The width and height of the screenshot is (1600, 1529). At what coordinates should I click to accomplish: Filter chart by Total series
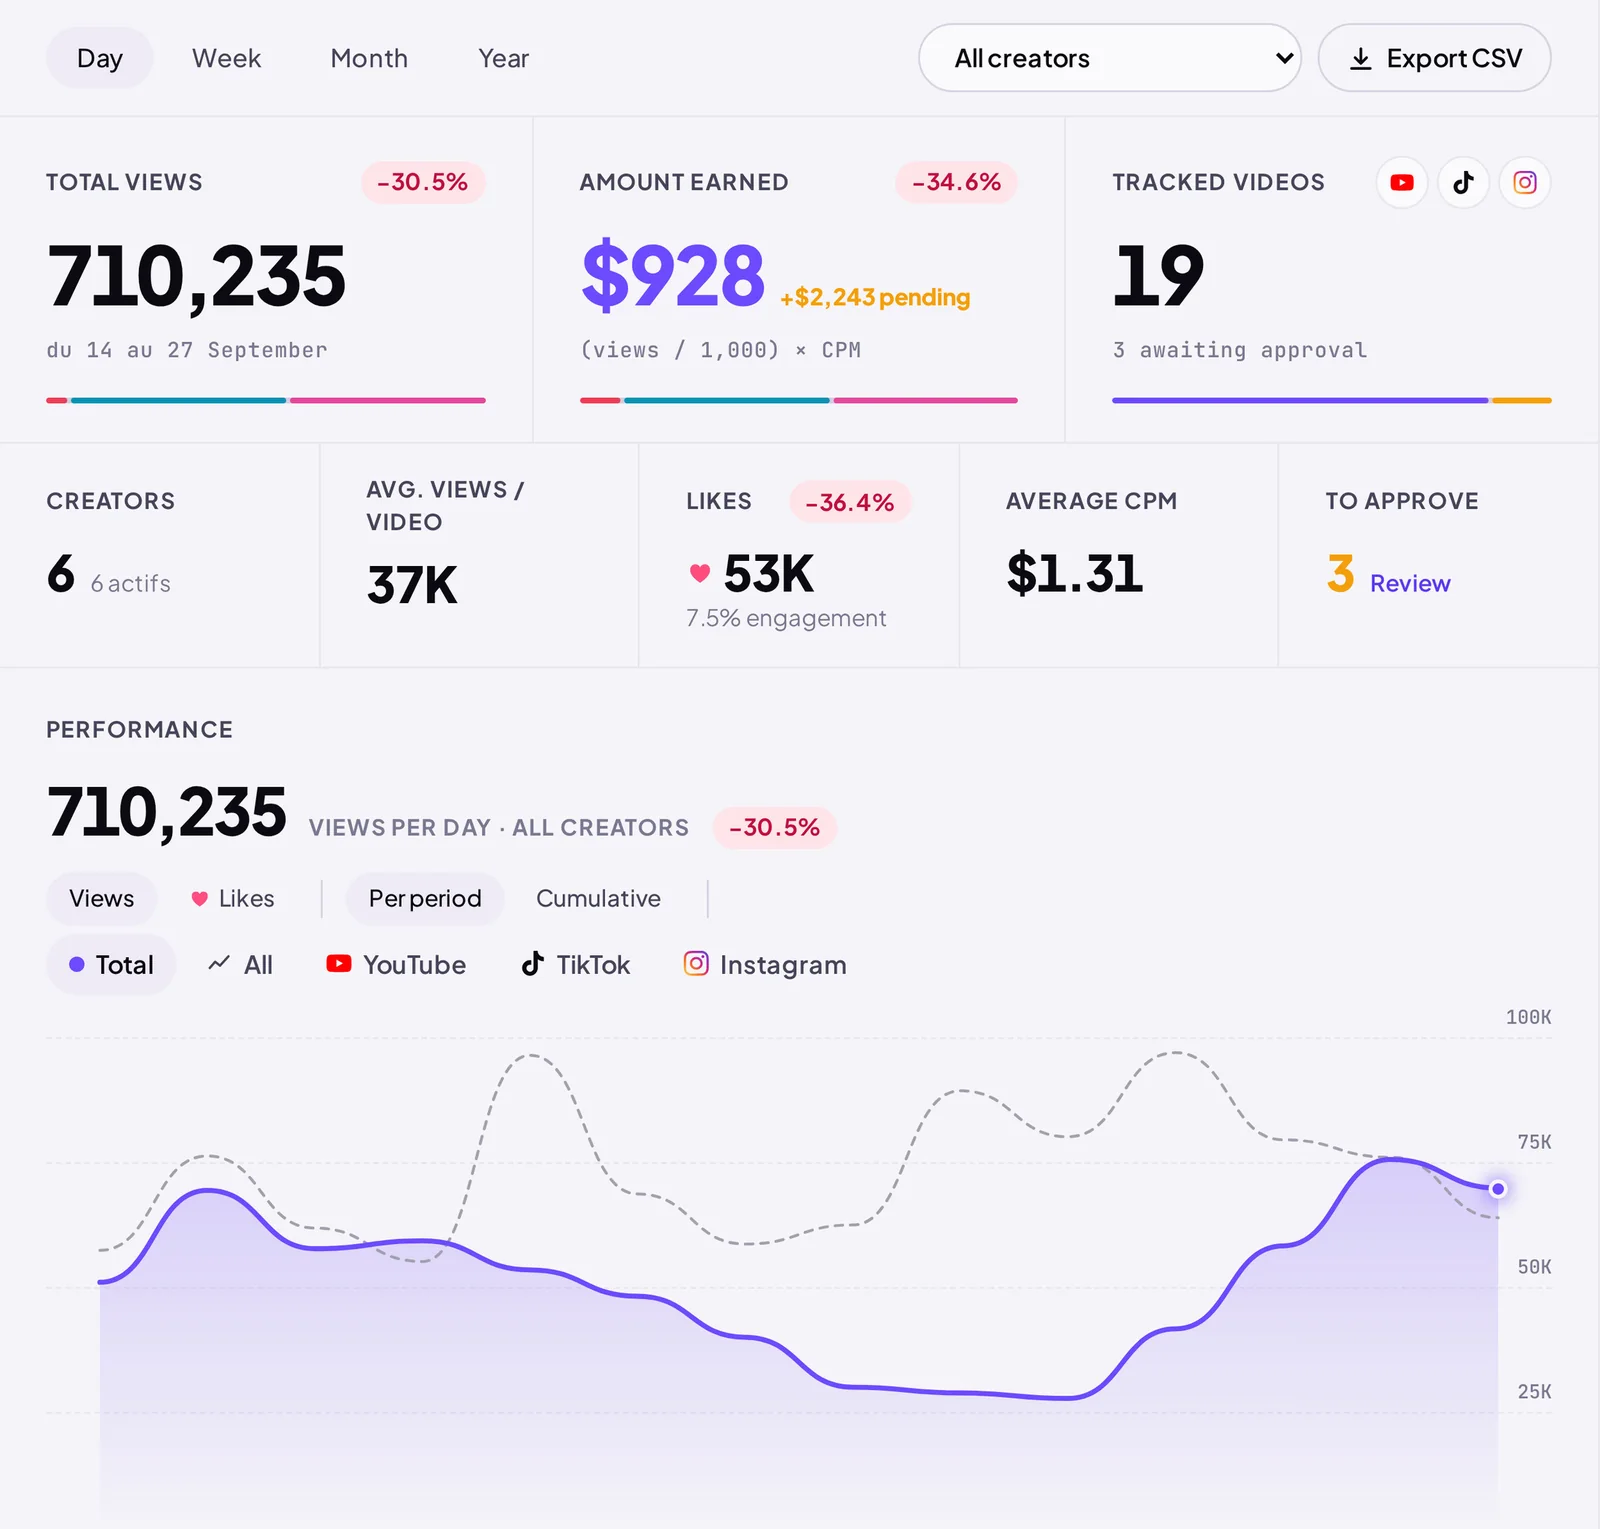(x=111, y=964)
